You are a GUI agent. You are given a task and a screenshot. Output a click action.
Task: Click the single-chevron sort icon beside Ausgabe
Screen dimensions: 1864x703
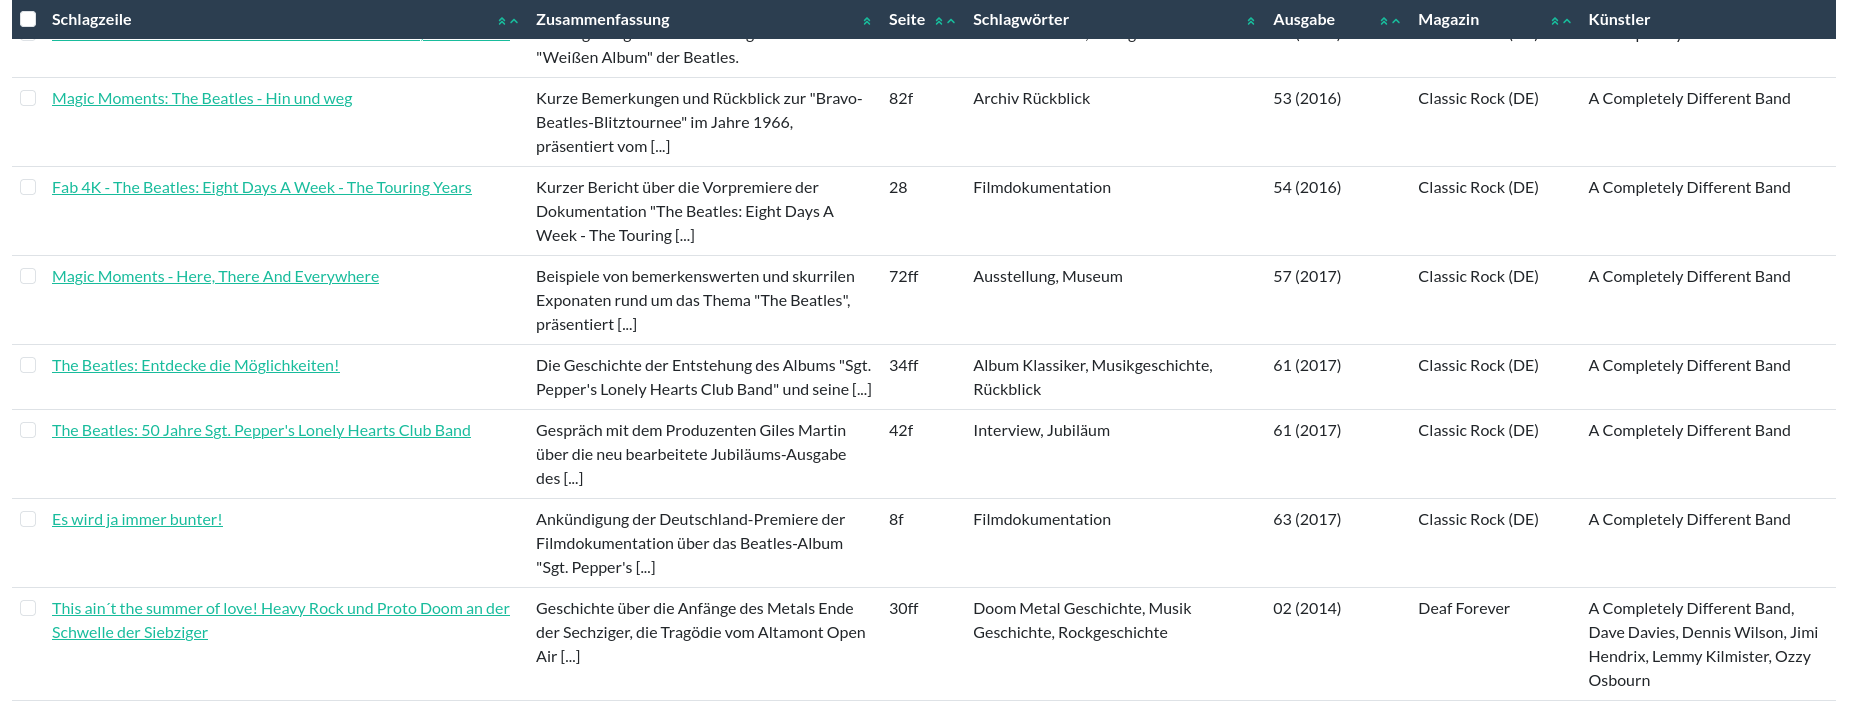[1396, 21]
